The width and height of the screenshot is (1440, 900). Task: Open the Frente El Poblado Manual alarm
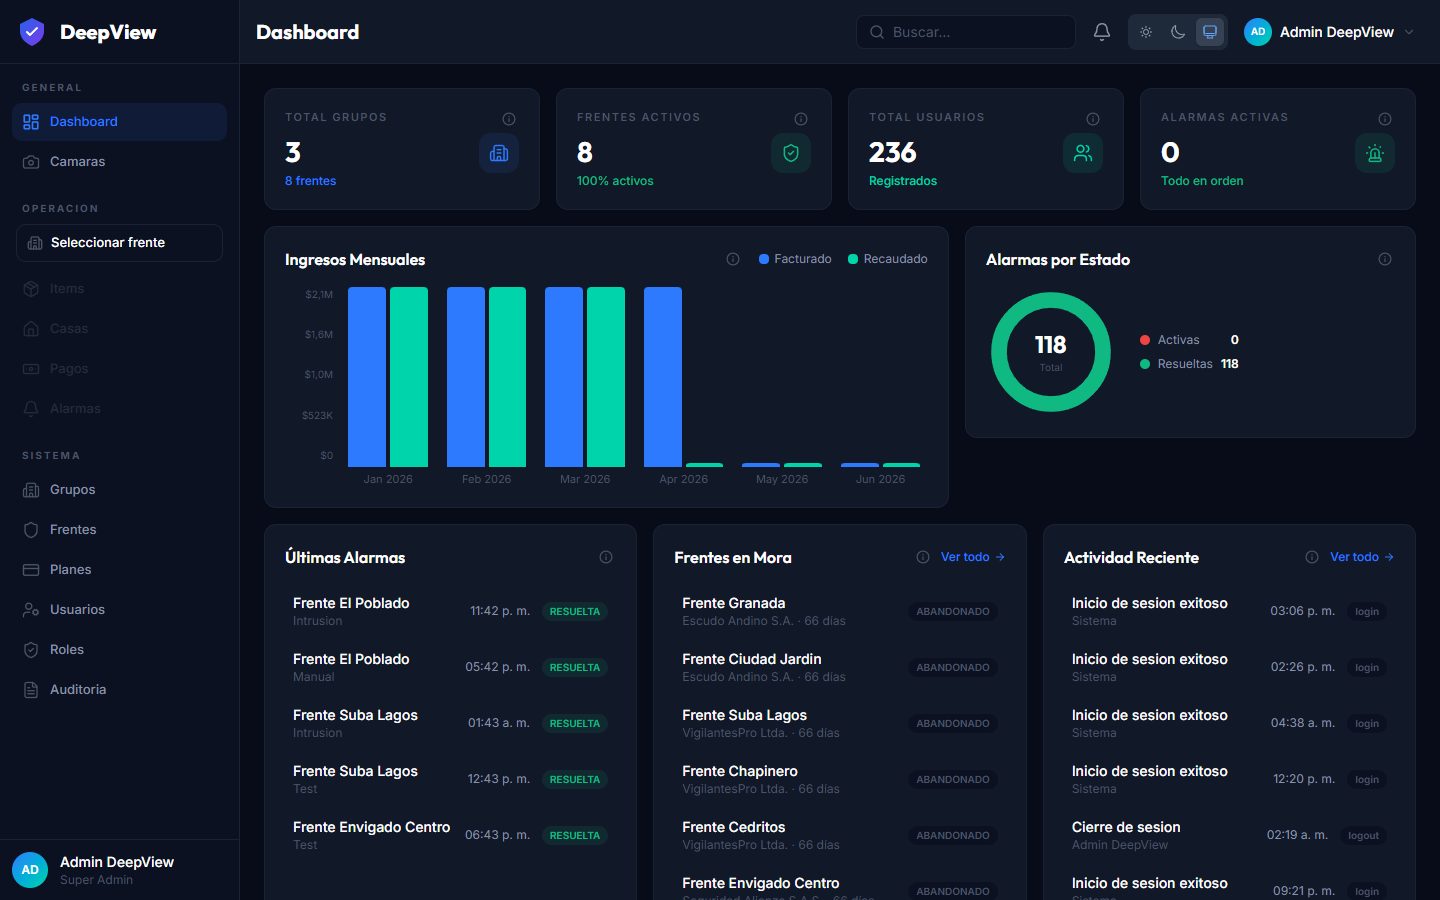pos(450,667)
